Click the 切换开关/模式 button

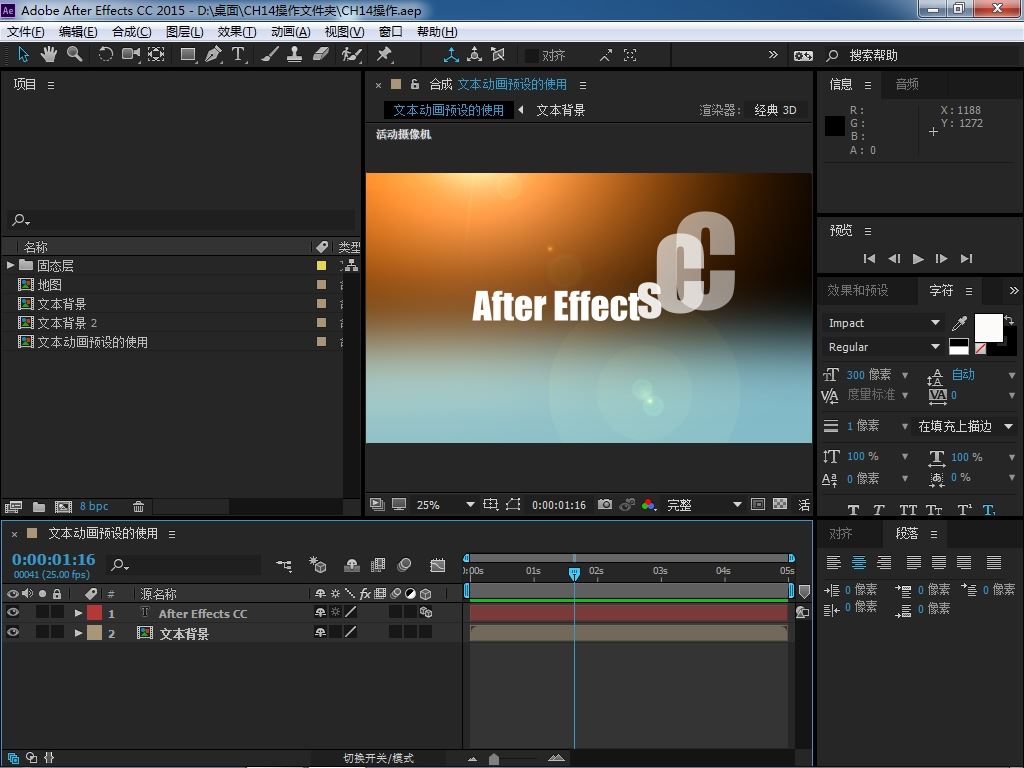(x=378, y=758)
